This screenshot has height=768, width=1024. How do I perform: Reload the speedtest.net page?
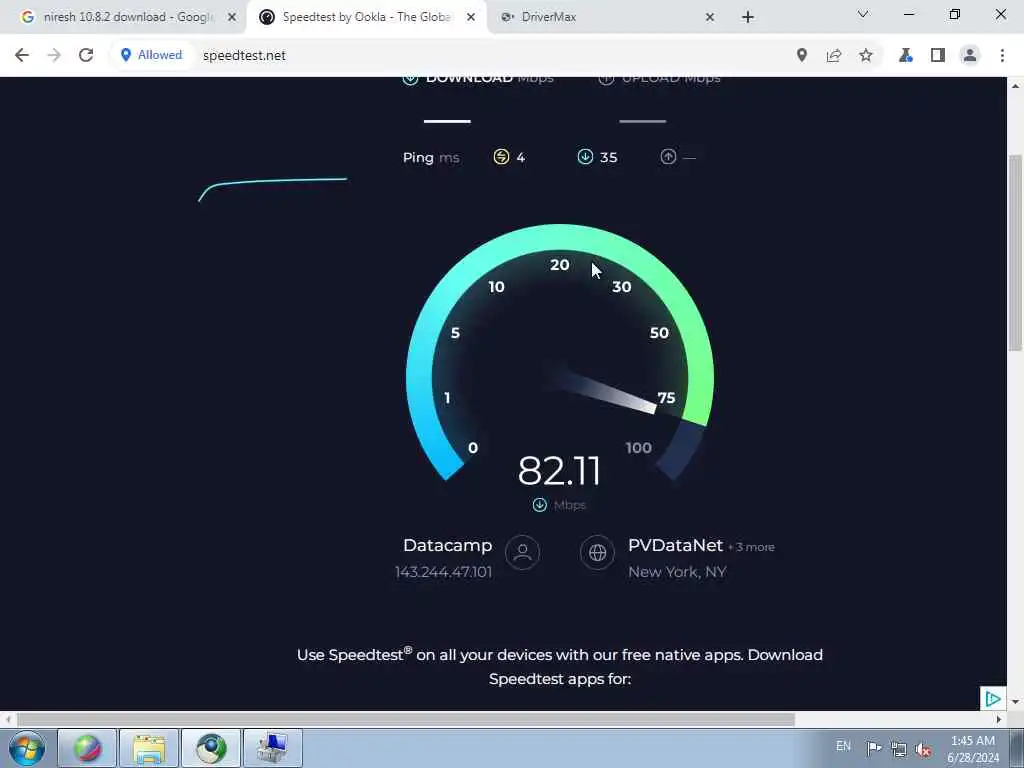86,56
